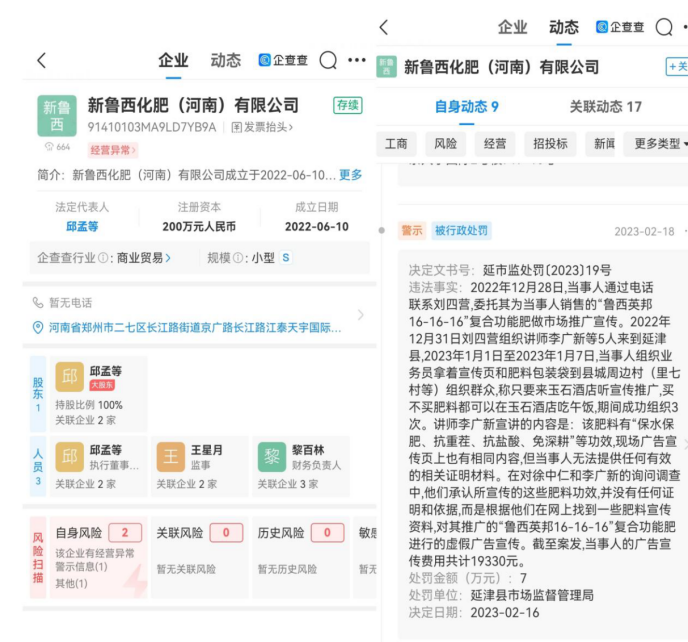
Task: Tap the 存续 status badge
Action: (x=348, y=105)
